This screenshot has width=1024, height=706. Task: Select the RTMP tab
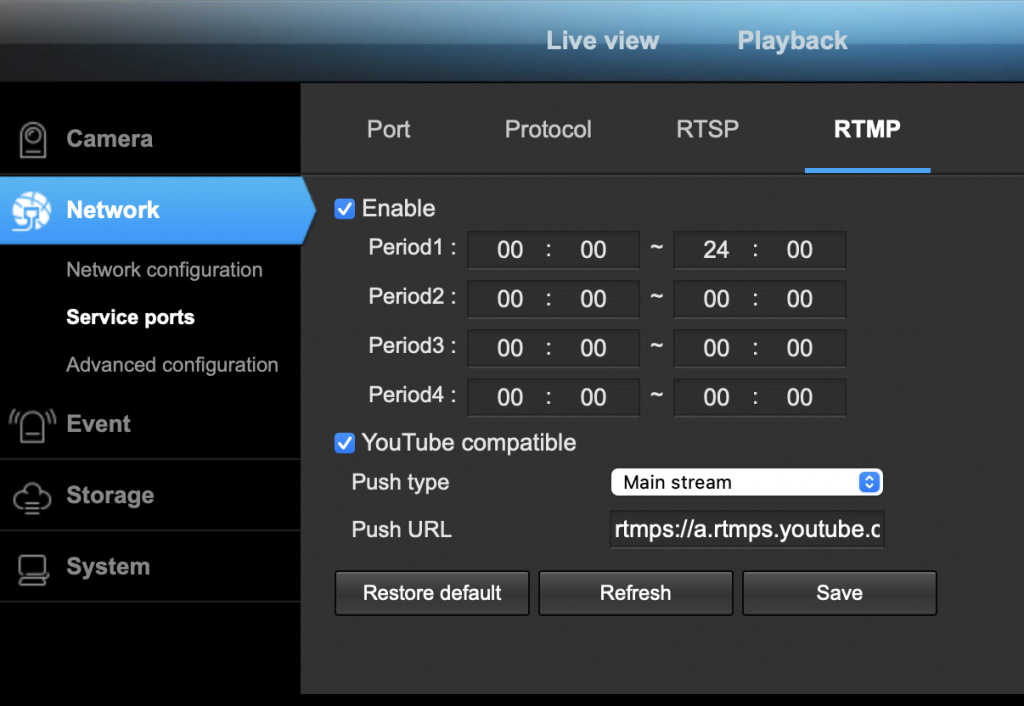pos(867,129)
